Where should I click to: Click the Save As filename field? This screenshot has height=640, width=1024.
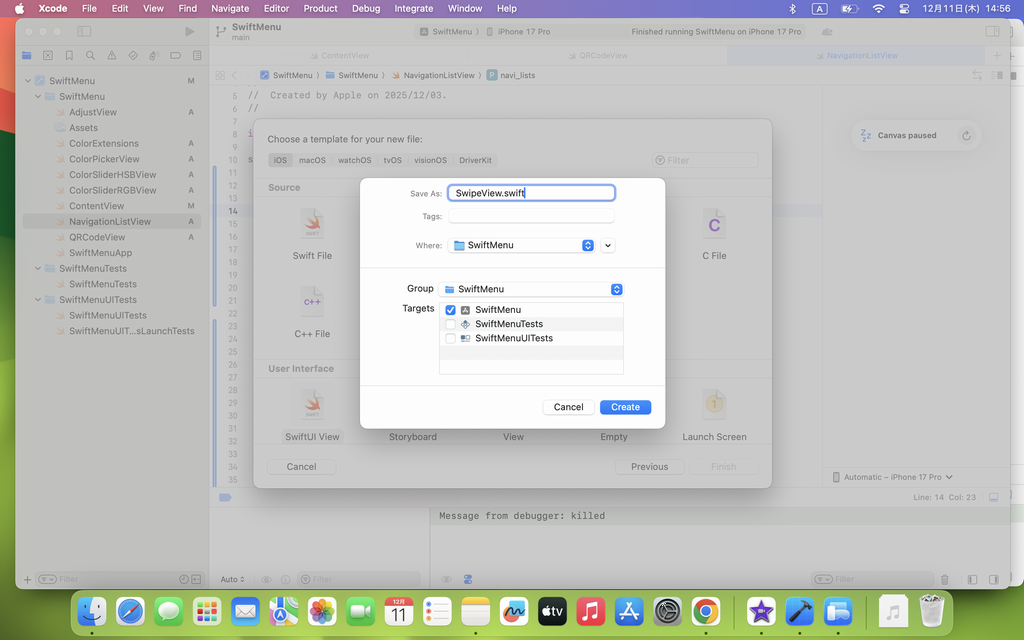tap(531, 193)
